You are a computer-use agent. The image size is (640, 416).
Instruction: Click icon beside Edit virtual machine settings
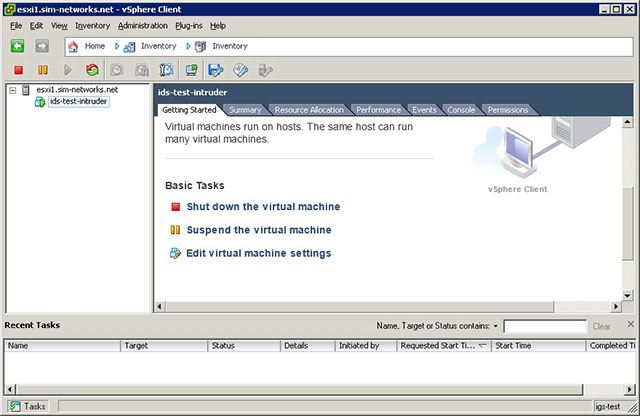175,254
